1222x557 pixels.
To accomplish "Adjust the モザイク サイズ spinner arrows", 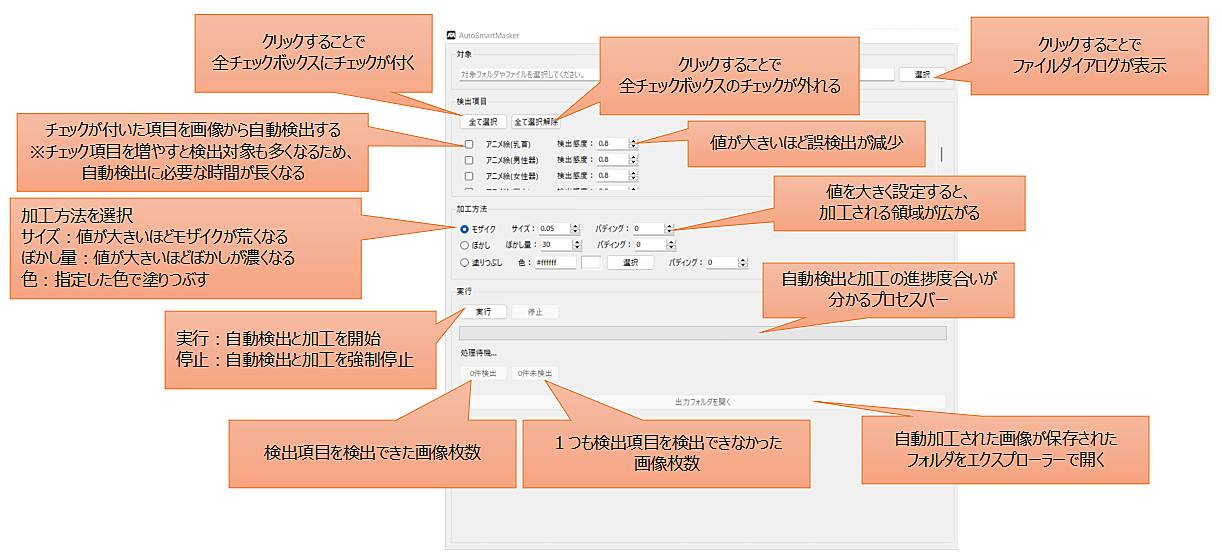I will 575,228.
